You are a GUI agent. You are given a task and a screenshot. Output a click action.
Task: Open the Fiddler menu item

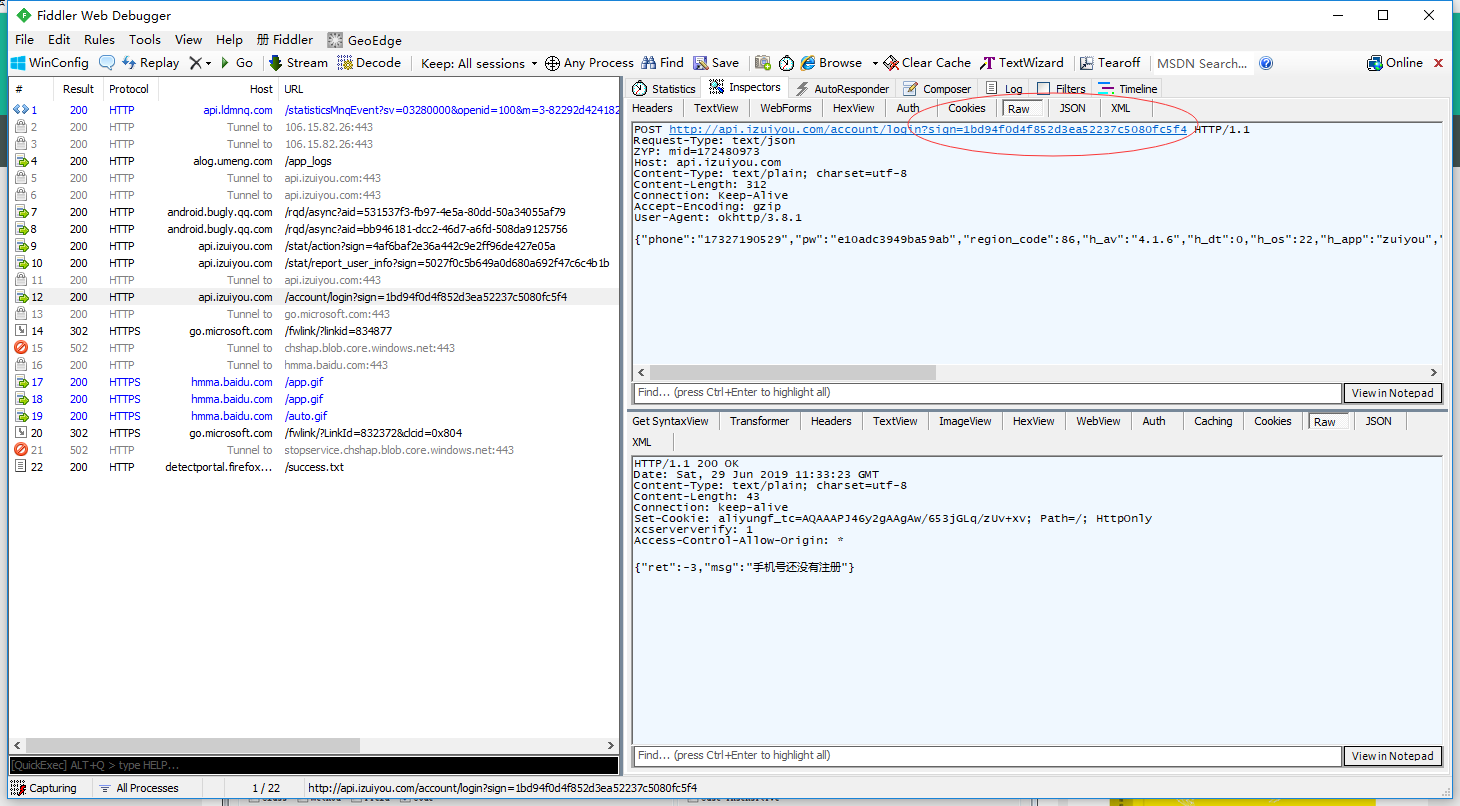285,40
